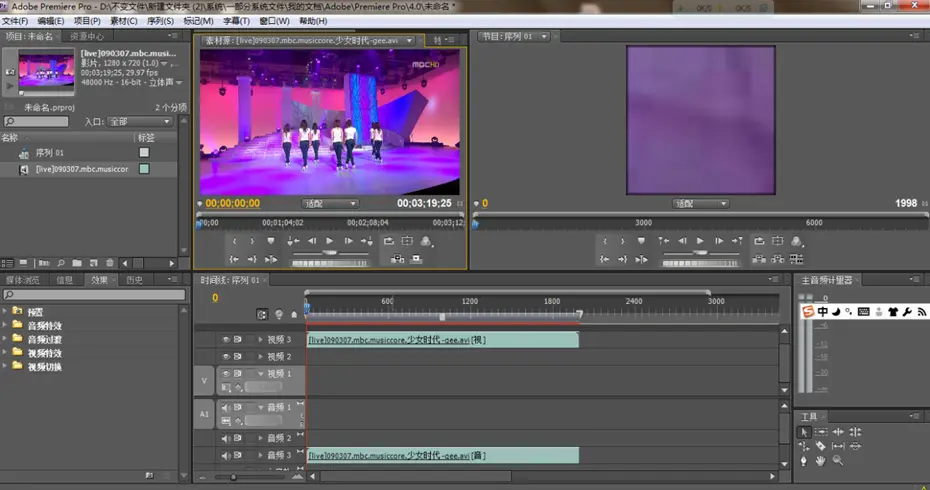Switch to the 媒体浏览 tab
The width and height of the screenshot is (930, 490).
[23, 280]
